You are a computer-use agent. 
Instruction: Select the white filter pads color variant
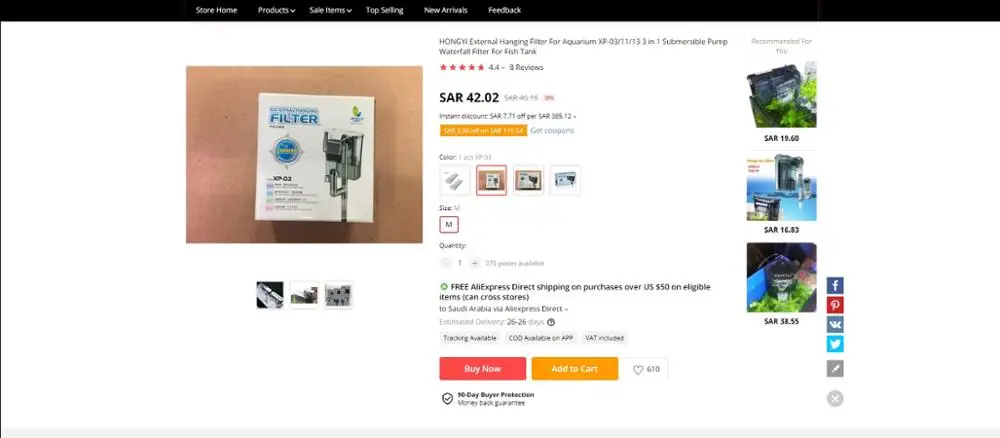tap(455, 180)
